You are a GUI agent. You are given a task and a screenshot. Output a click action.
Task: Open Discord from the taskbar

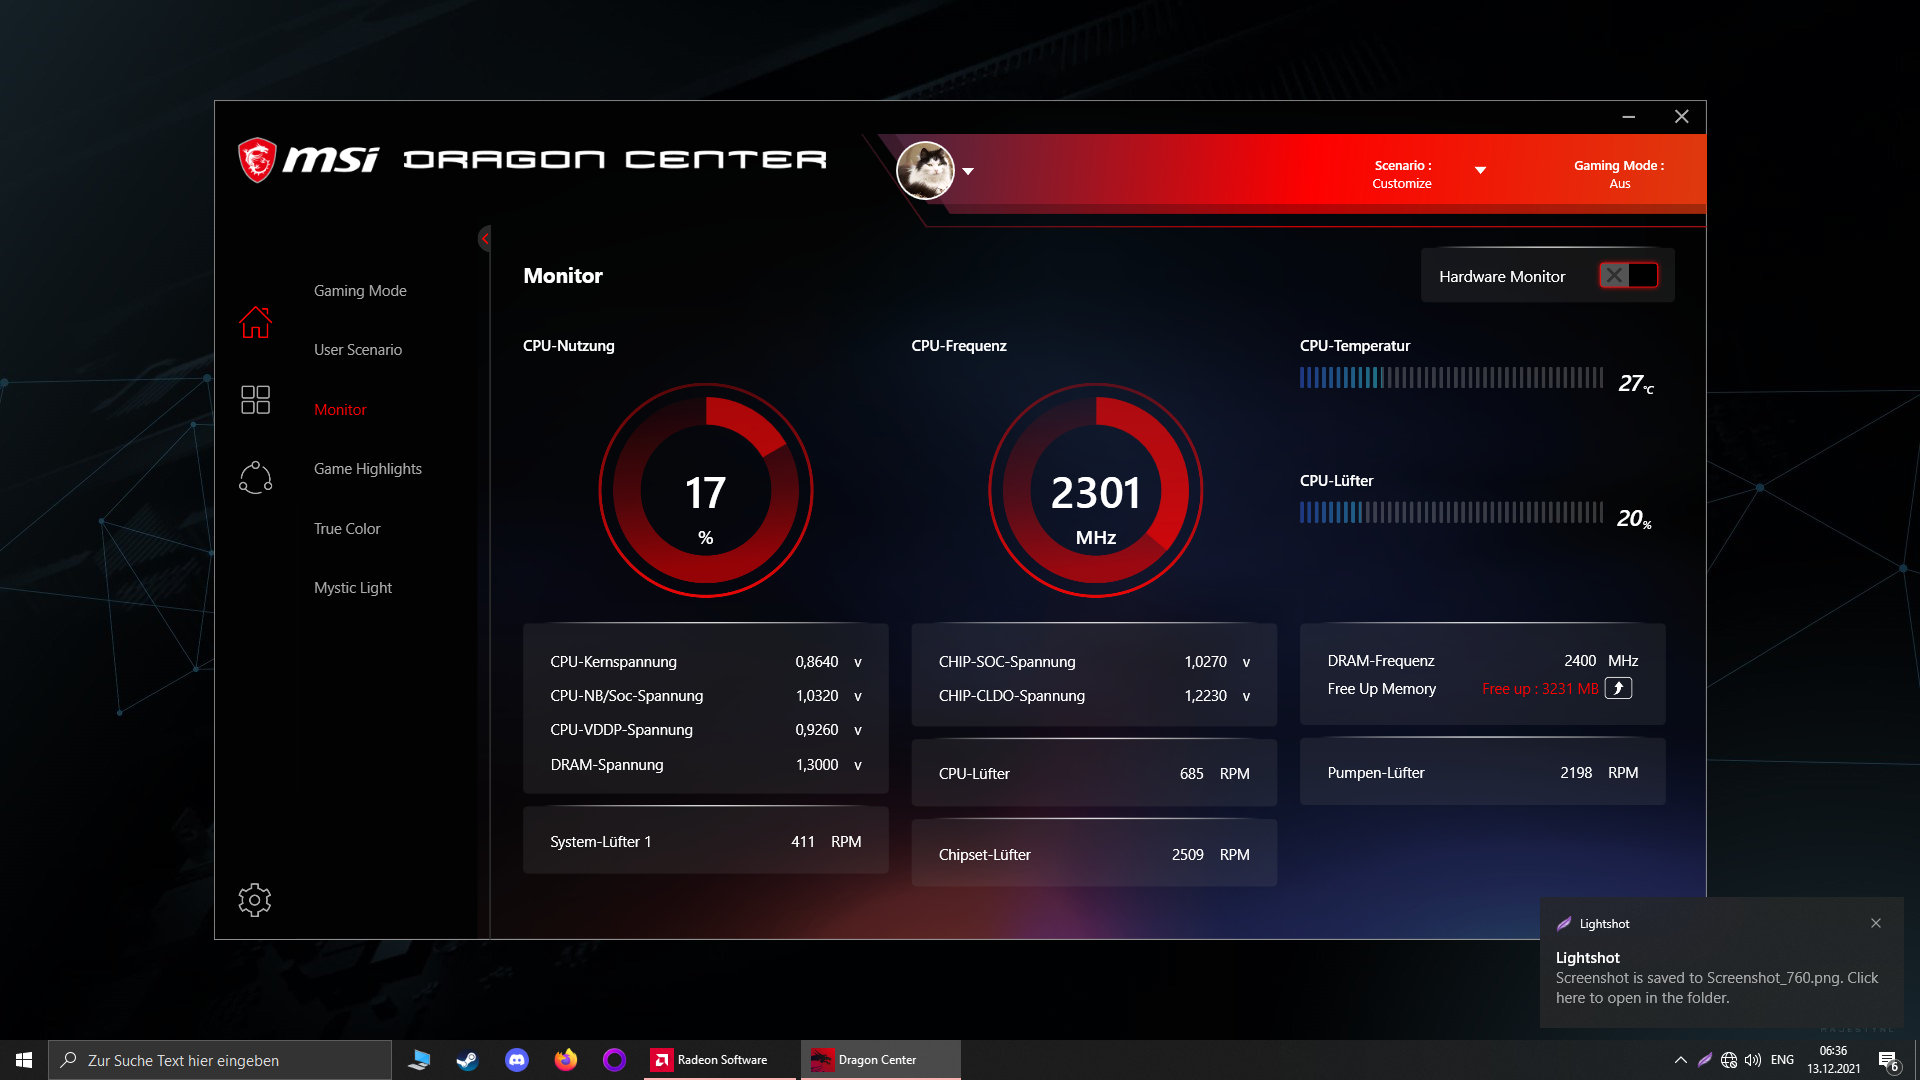click(x=517, y=1060)
